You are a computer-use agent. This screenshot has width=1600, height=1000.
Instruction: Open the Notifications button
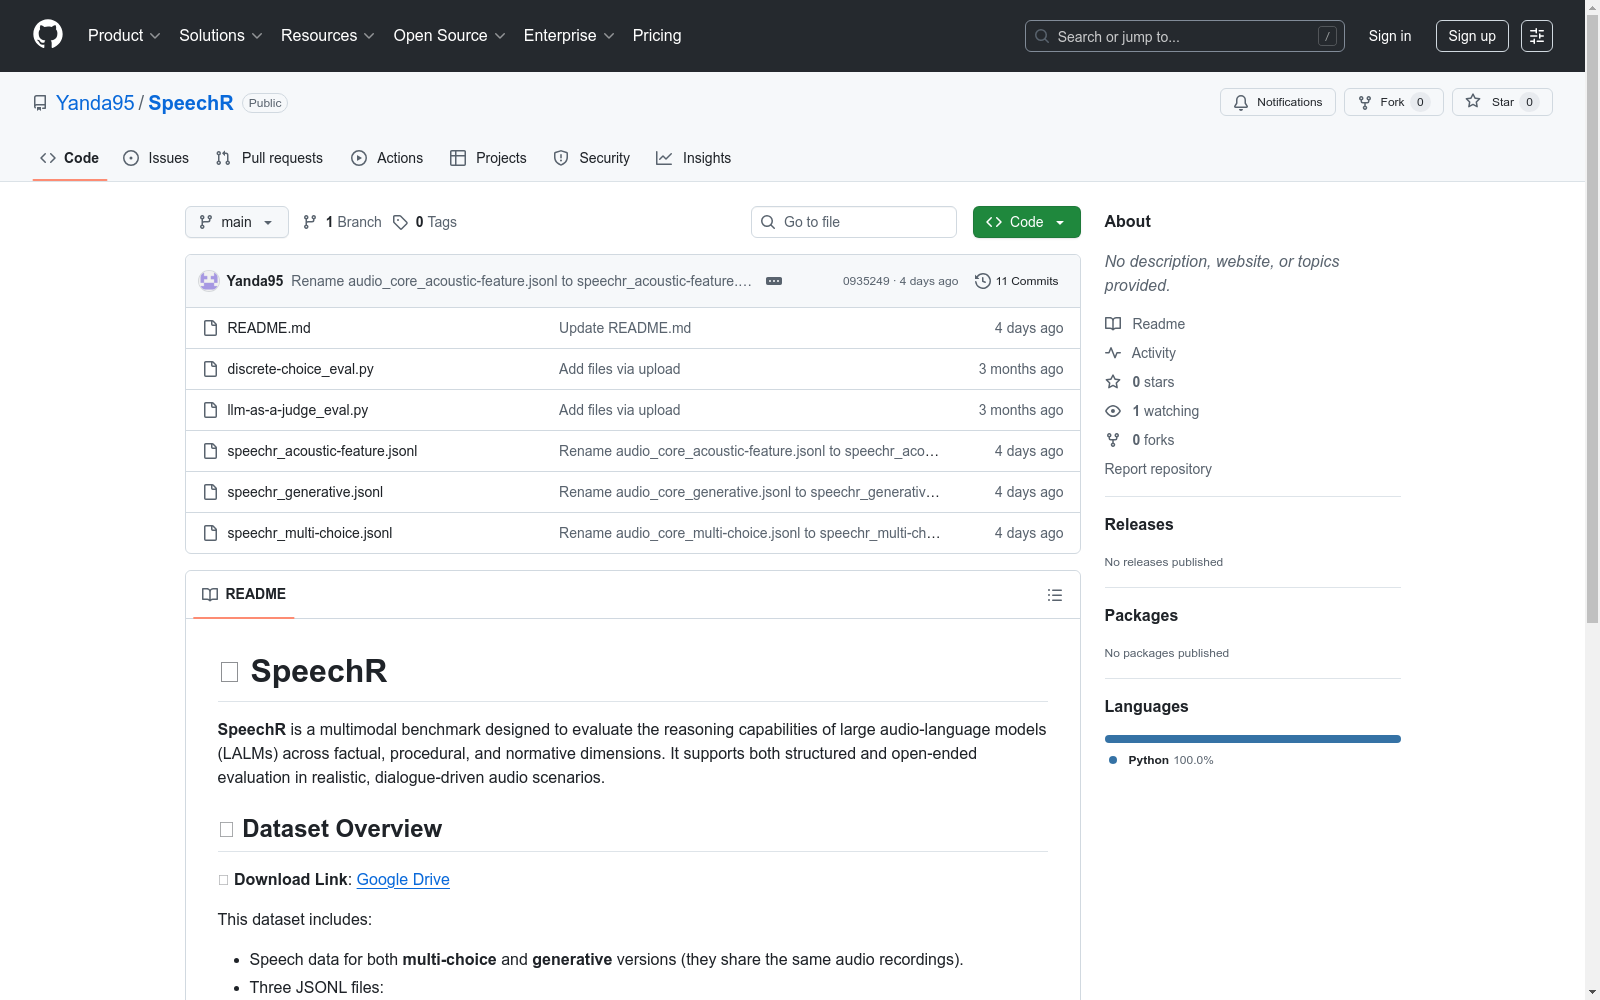[x=1278, y=102]
